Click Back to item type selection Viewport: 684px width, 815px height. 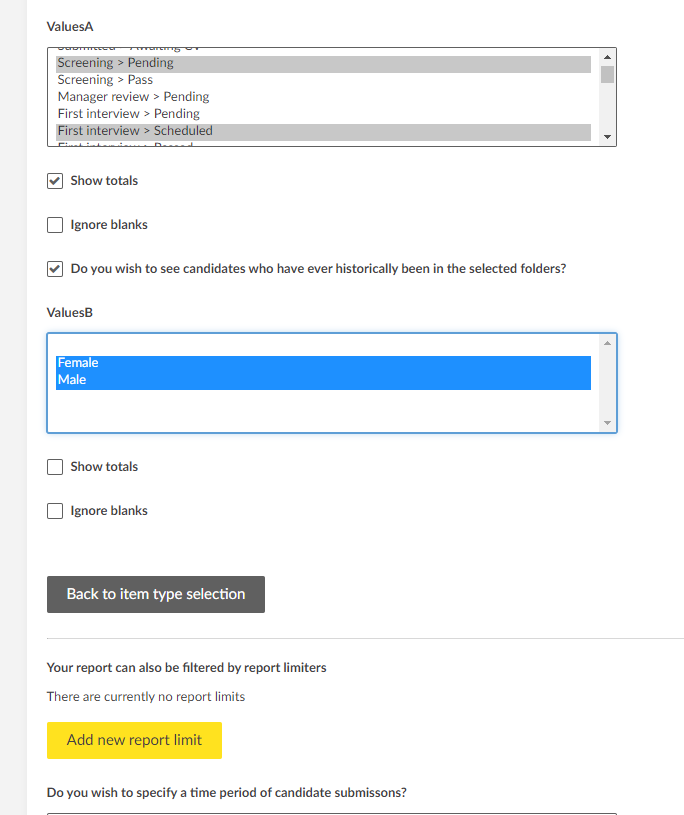click(156, 594)
